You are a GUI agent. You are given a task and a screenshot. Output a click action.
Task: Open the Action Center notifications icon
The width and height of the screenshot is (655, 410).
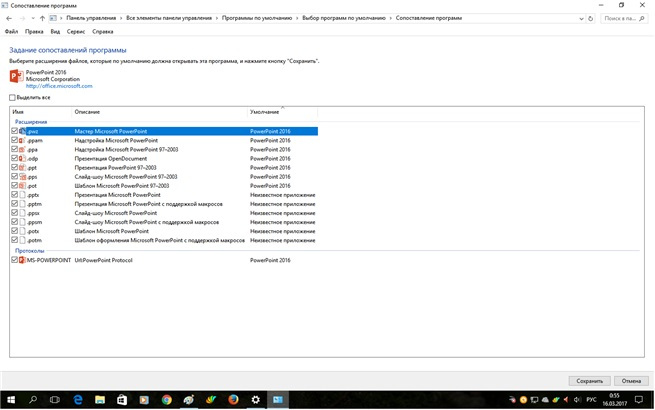point(639,400)
